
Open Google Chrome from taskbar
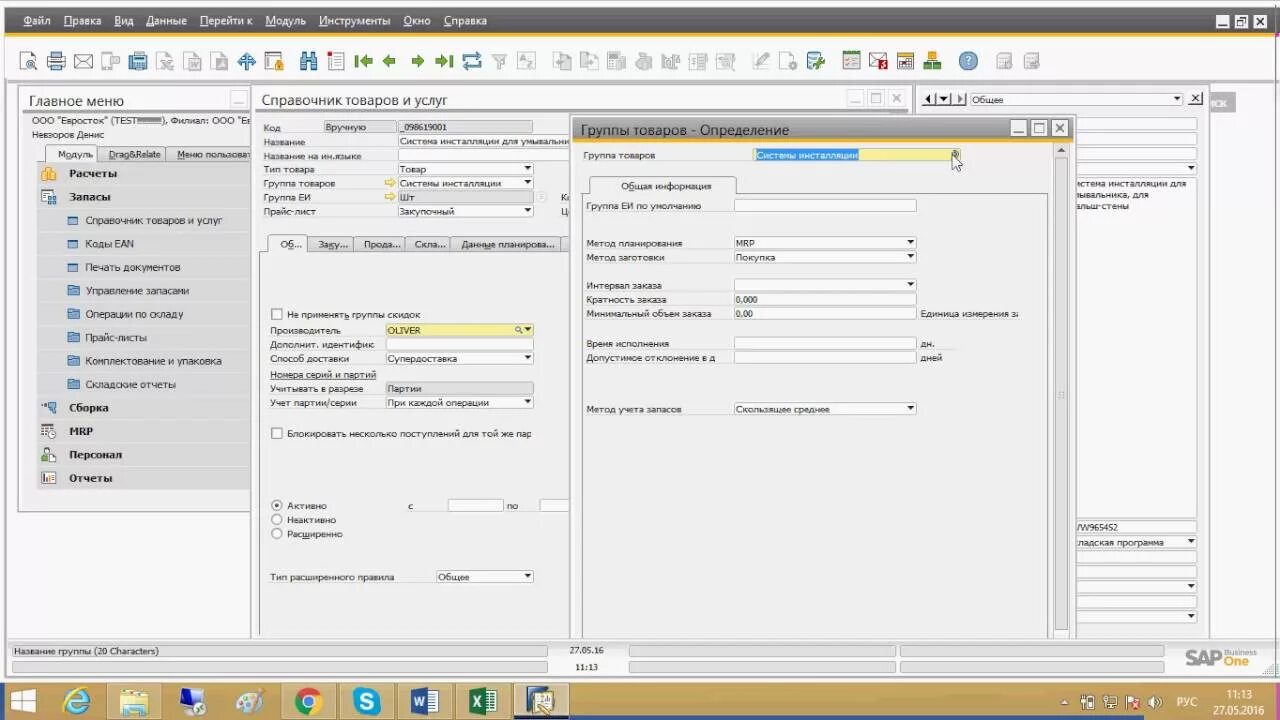pos(308,701)
